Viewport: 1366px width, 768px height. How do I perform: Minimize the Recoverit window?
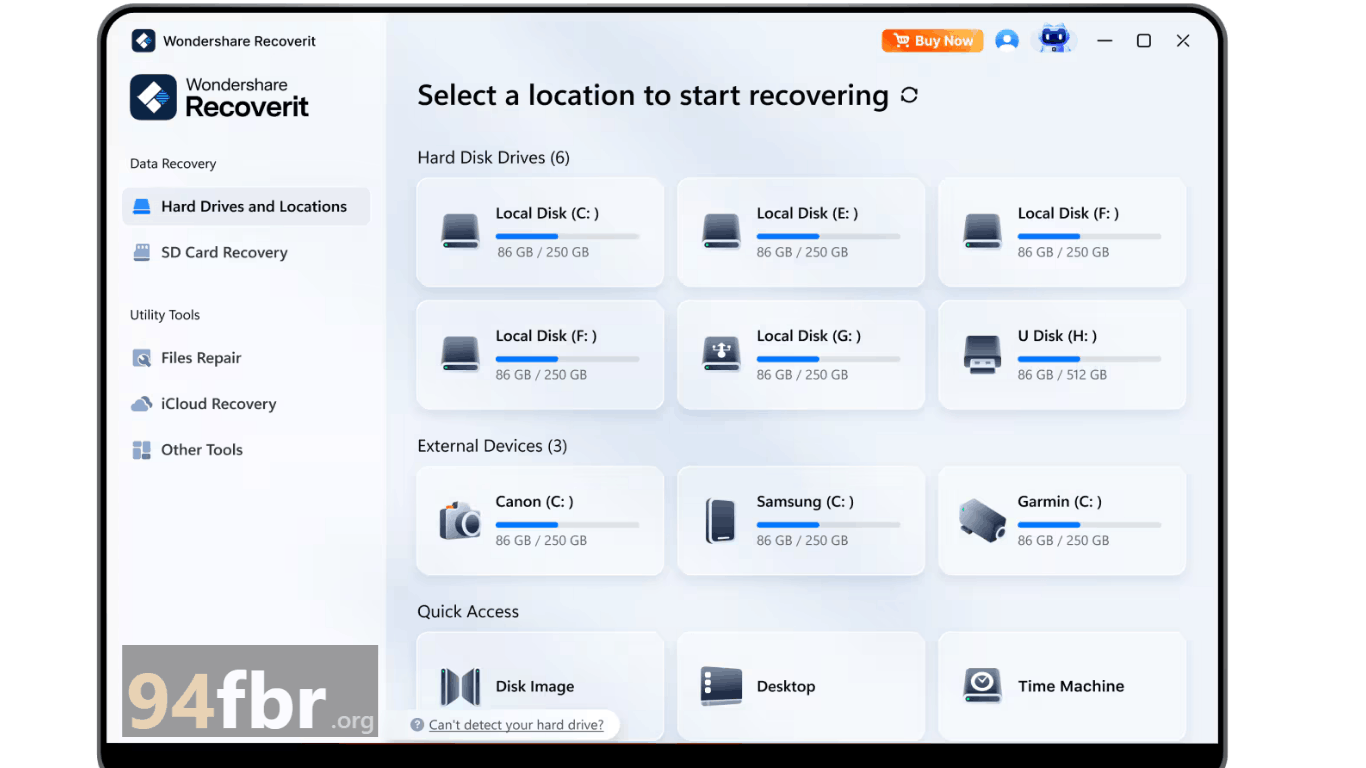click(1105, 41)
